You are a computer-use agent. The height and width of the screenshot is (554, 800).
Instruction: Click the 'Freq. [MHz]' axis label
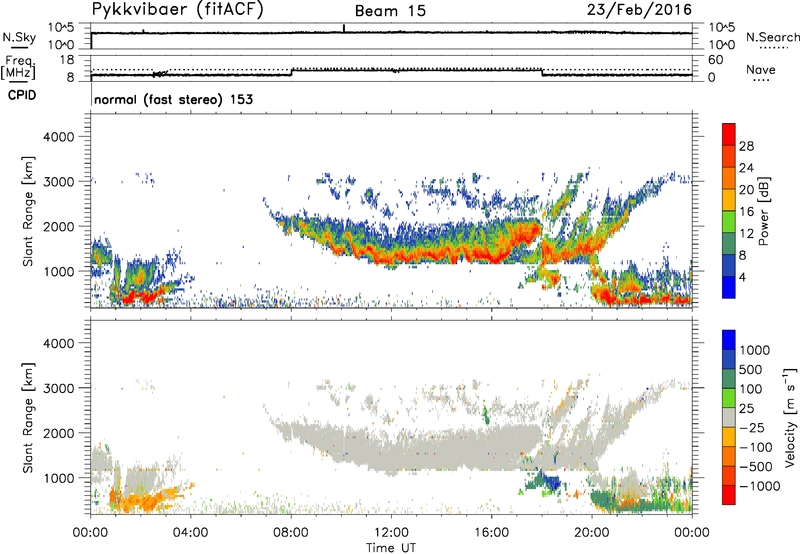(x=18, y=67)
